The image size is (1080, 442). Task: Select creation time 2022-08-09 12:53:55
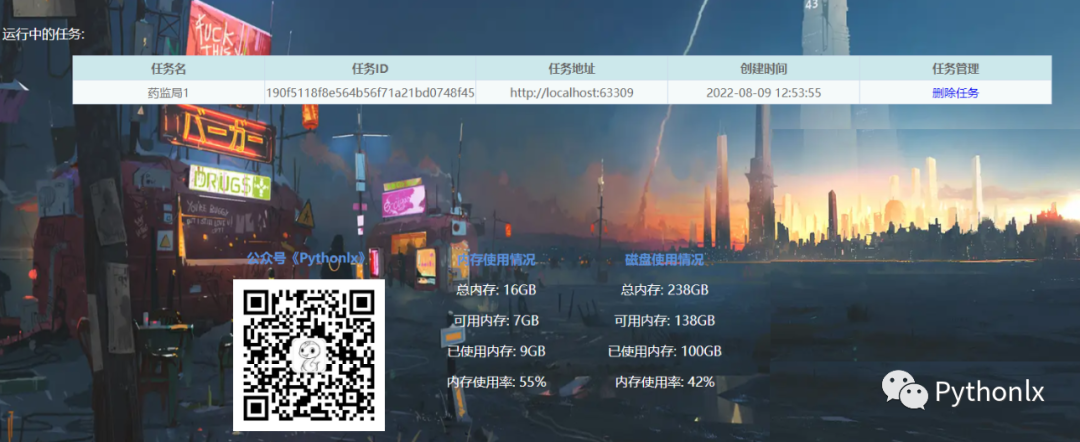click(x=764, y=93)
